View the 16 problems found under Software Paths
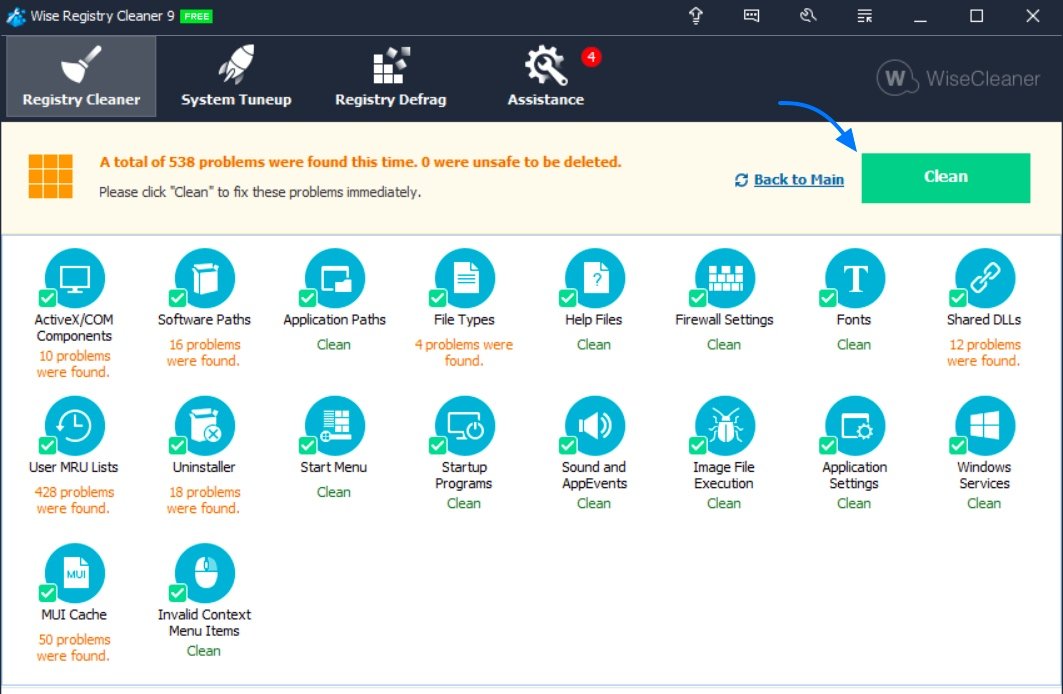1063x694 pixels. (x=204, y=352)
